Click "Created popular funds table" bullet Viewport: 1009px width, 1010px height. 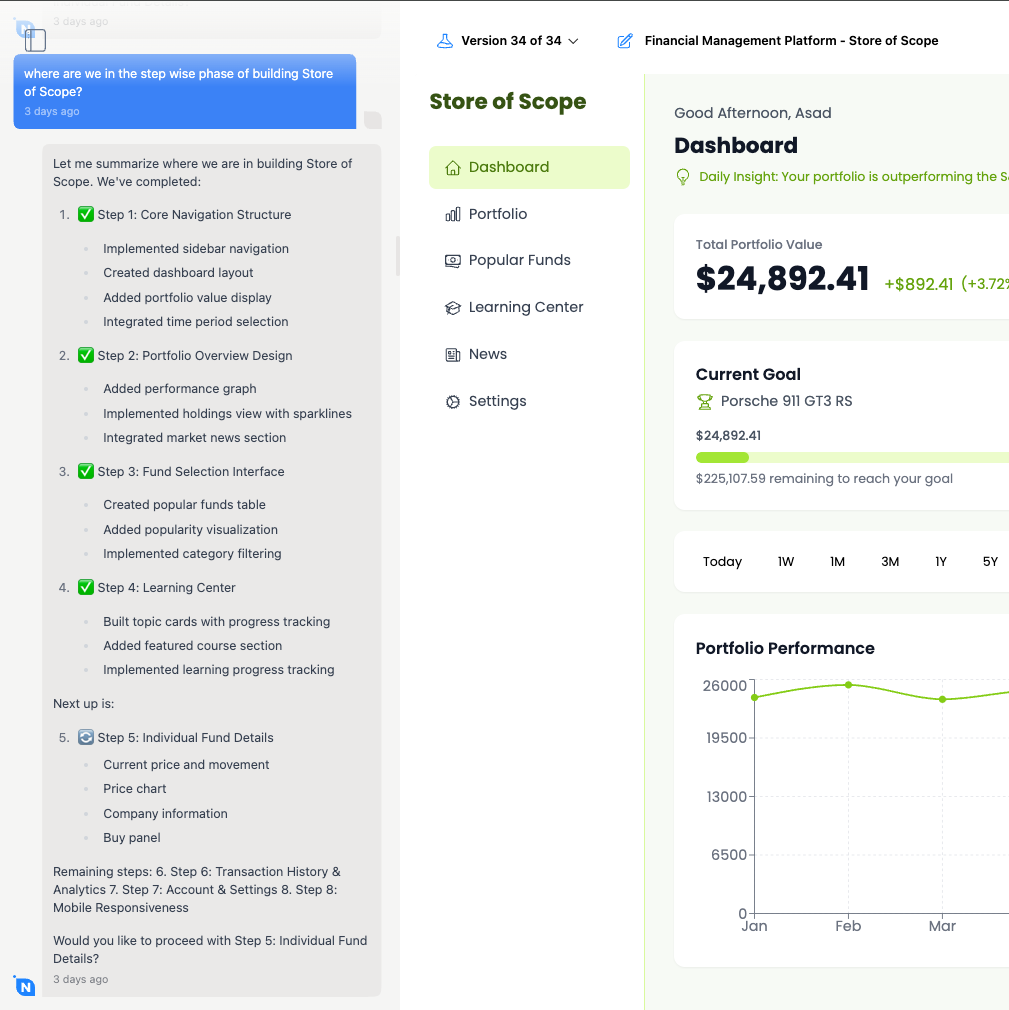[x=184, y=505]
